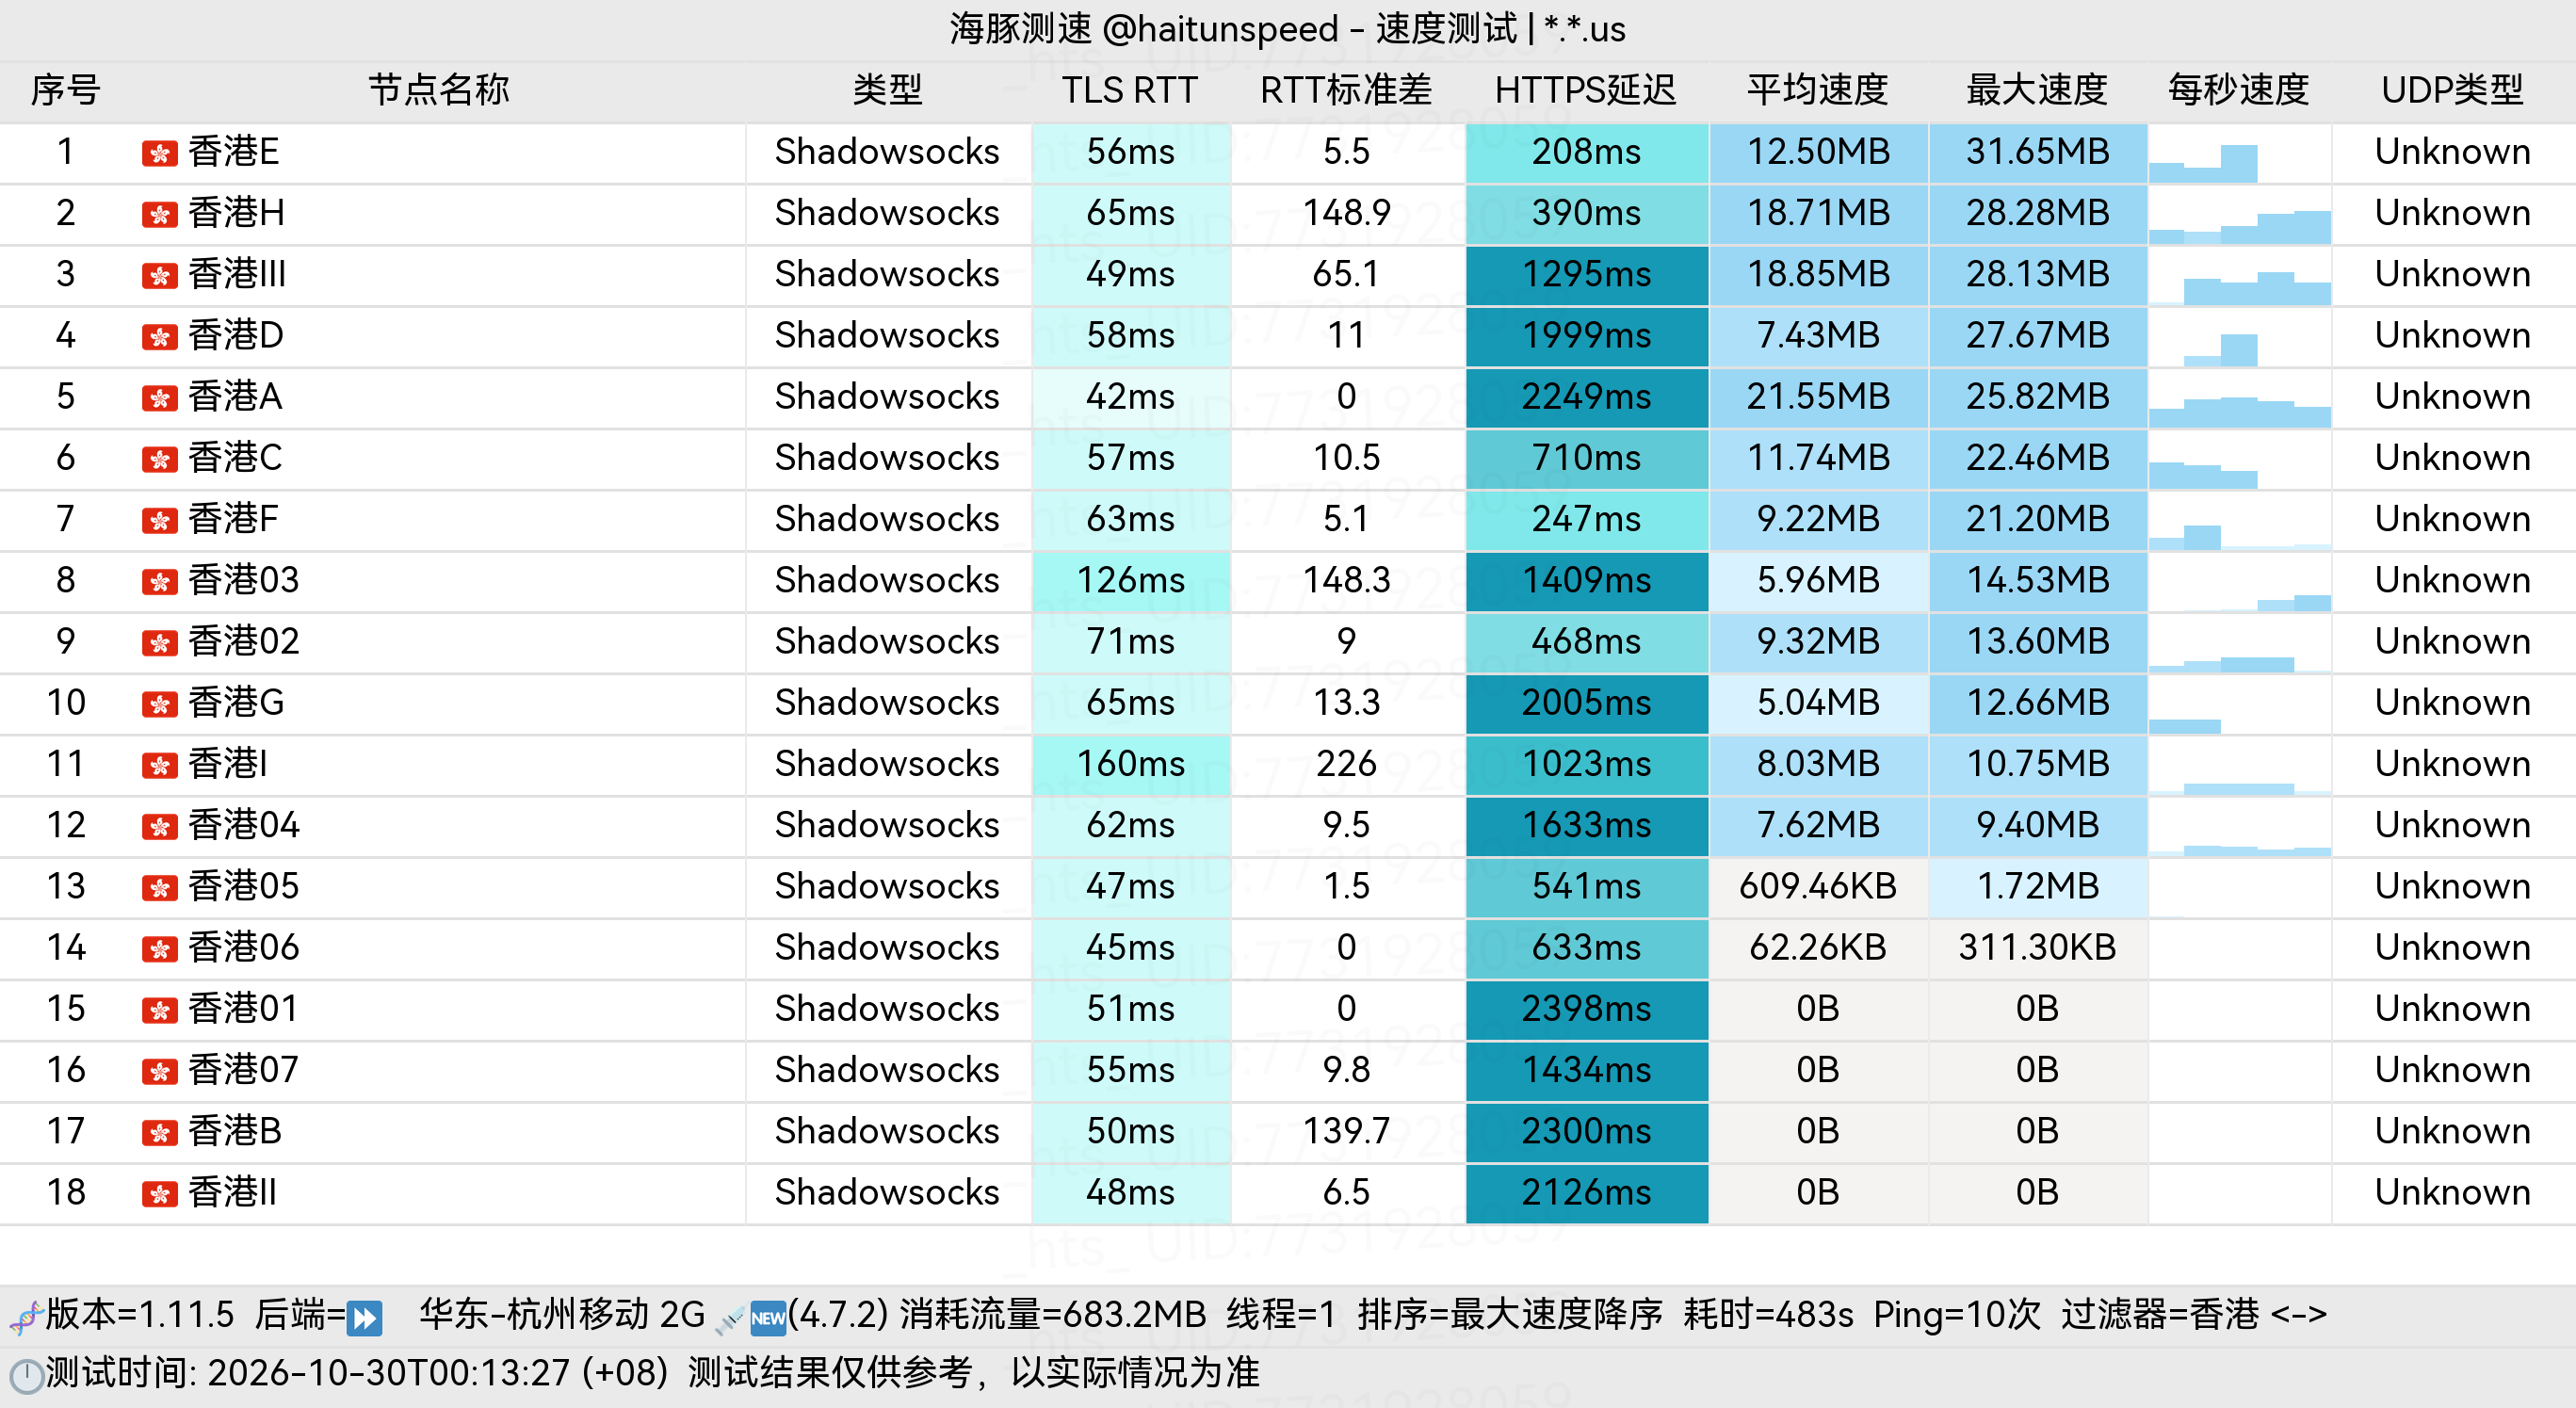
Task: Click the 21.55MB average speed cell
Action: click(x=1818, y=398)
